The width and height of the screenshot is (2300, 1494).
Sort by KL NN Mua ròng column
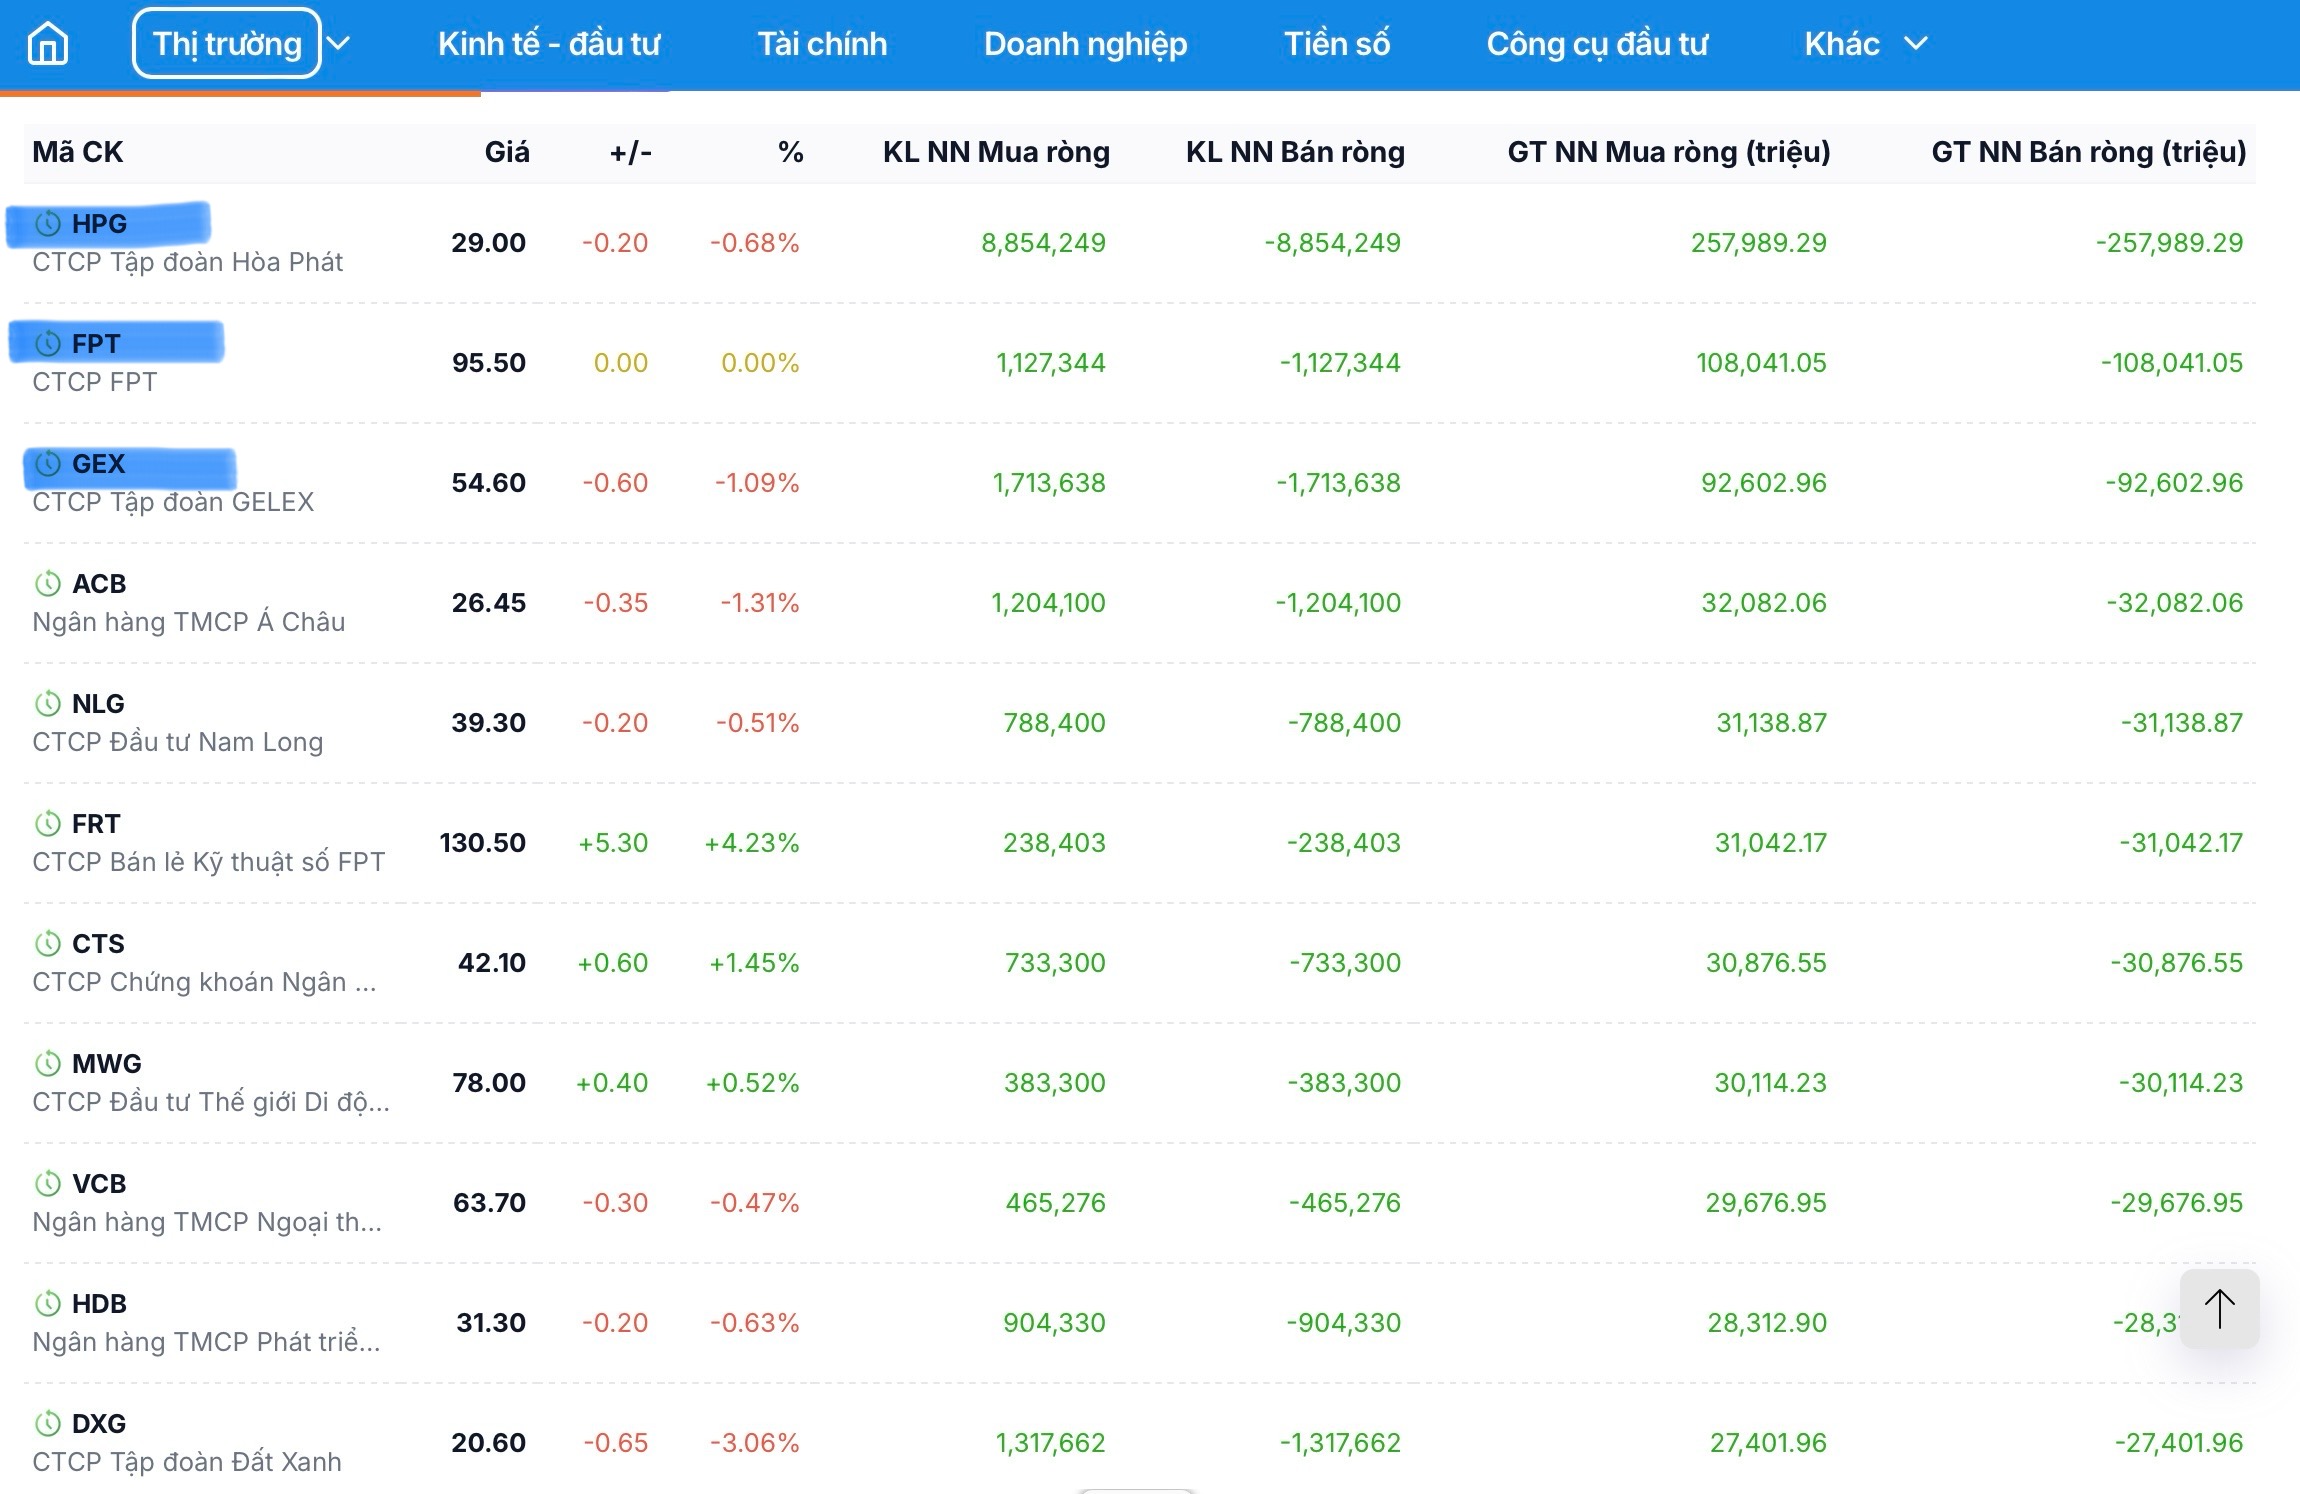tap(995, 152)
